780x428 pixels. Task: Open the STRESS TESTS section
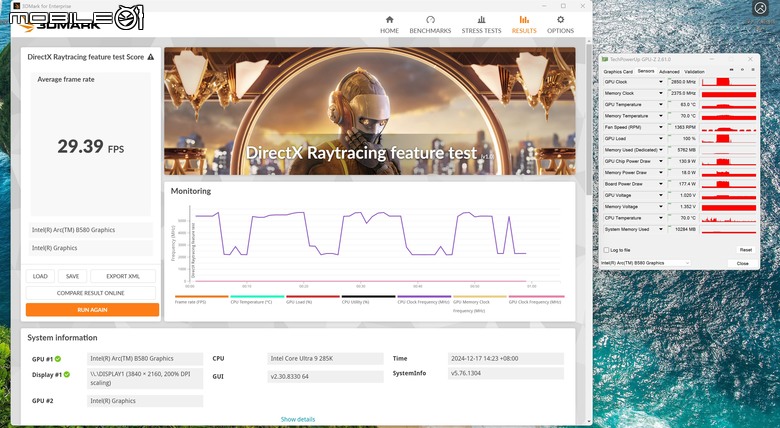[x=481, y=24]
